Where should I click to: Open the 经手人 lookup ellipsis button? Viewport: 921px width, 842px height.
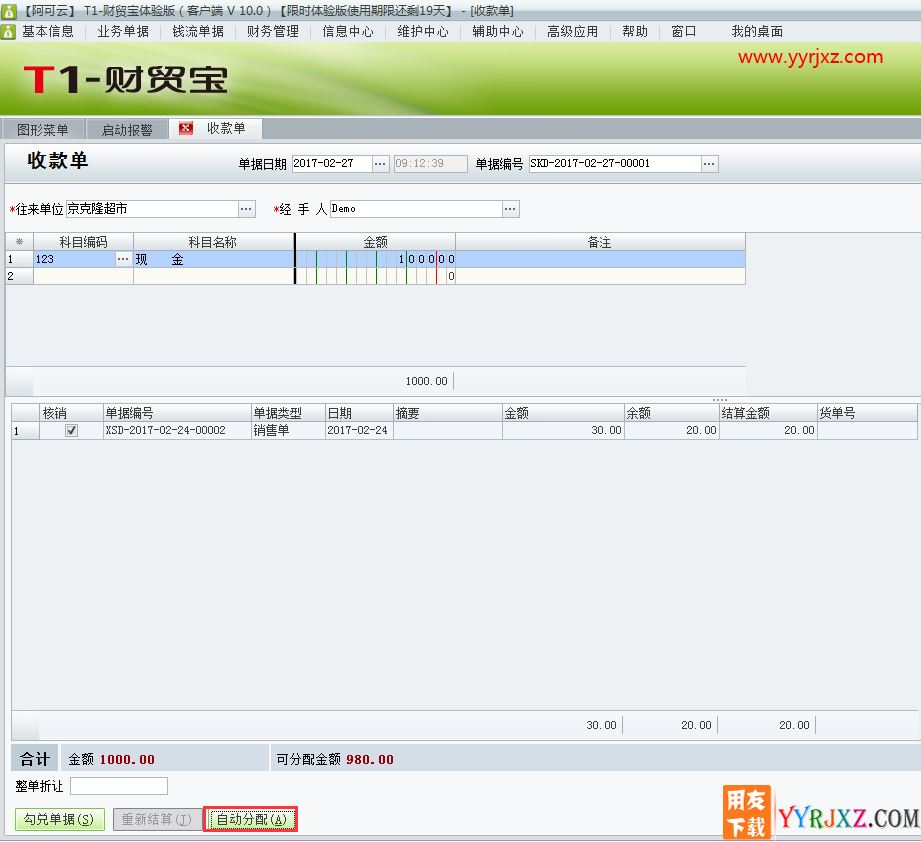pyautogui.click(x=510, y=209)
